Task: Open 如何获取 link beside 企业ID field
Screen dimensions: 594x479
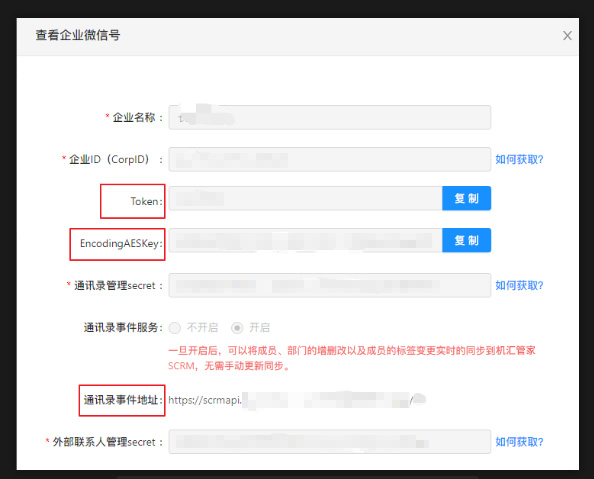Action: [x=519, y=160]
